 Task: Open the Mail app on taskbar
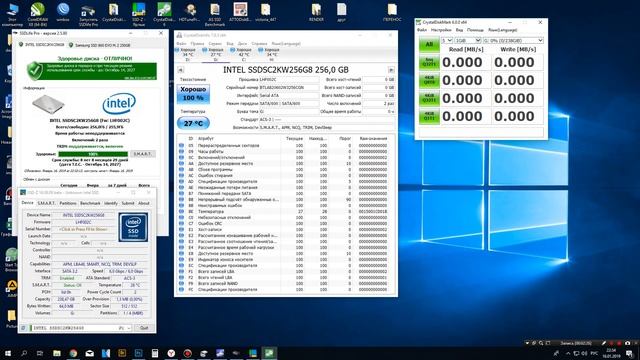(89, 353)
